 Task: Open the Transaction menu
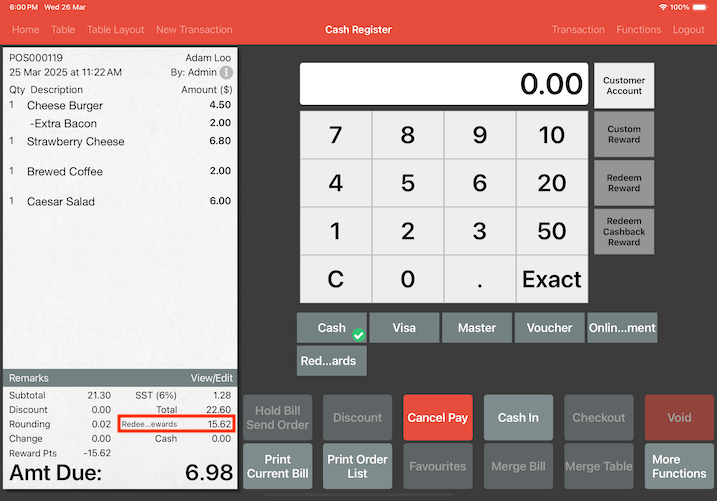[578, 30]
